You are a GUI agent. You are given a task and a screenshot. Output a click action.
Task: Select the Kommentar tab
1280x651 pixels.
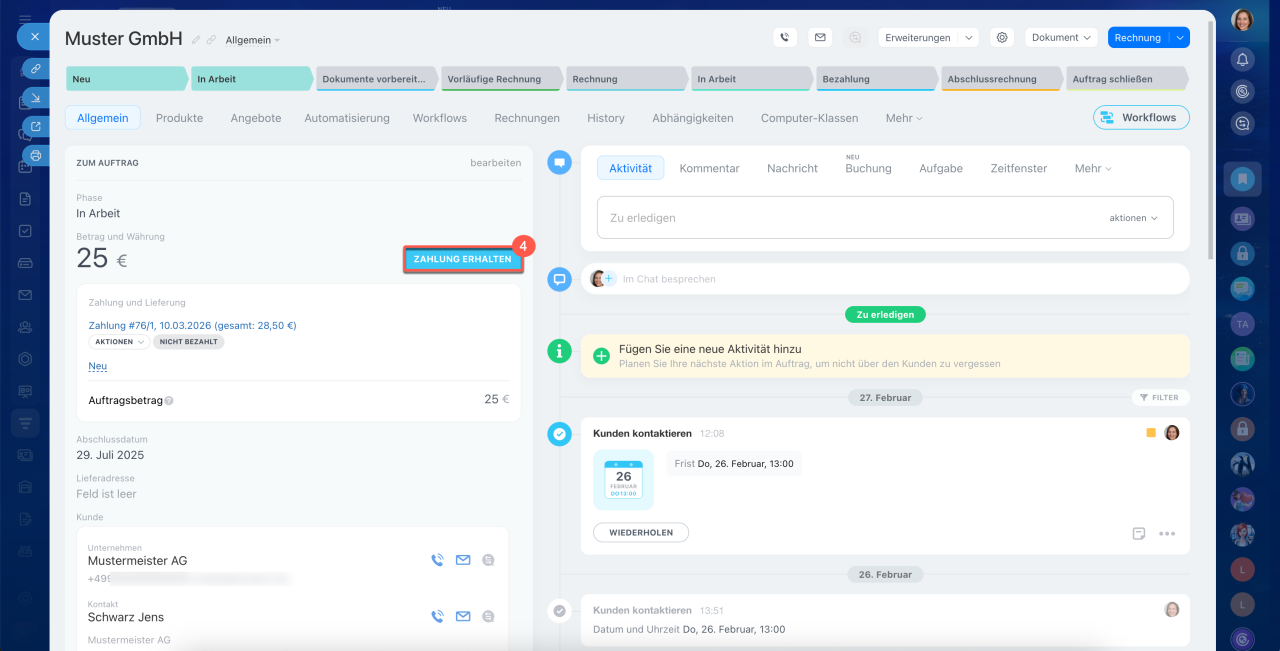pos(709,169)
